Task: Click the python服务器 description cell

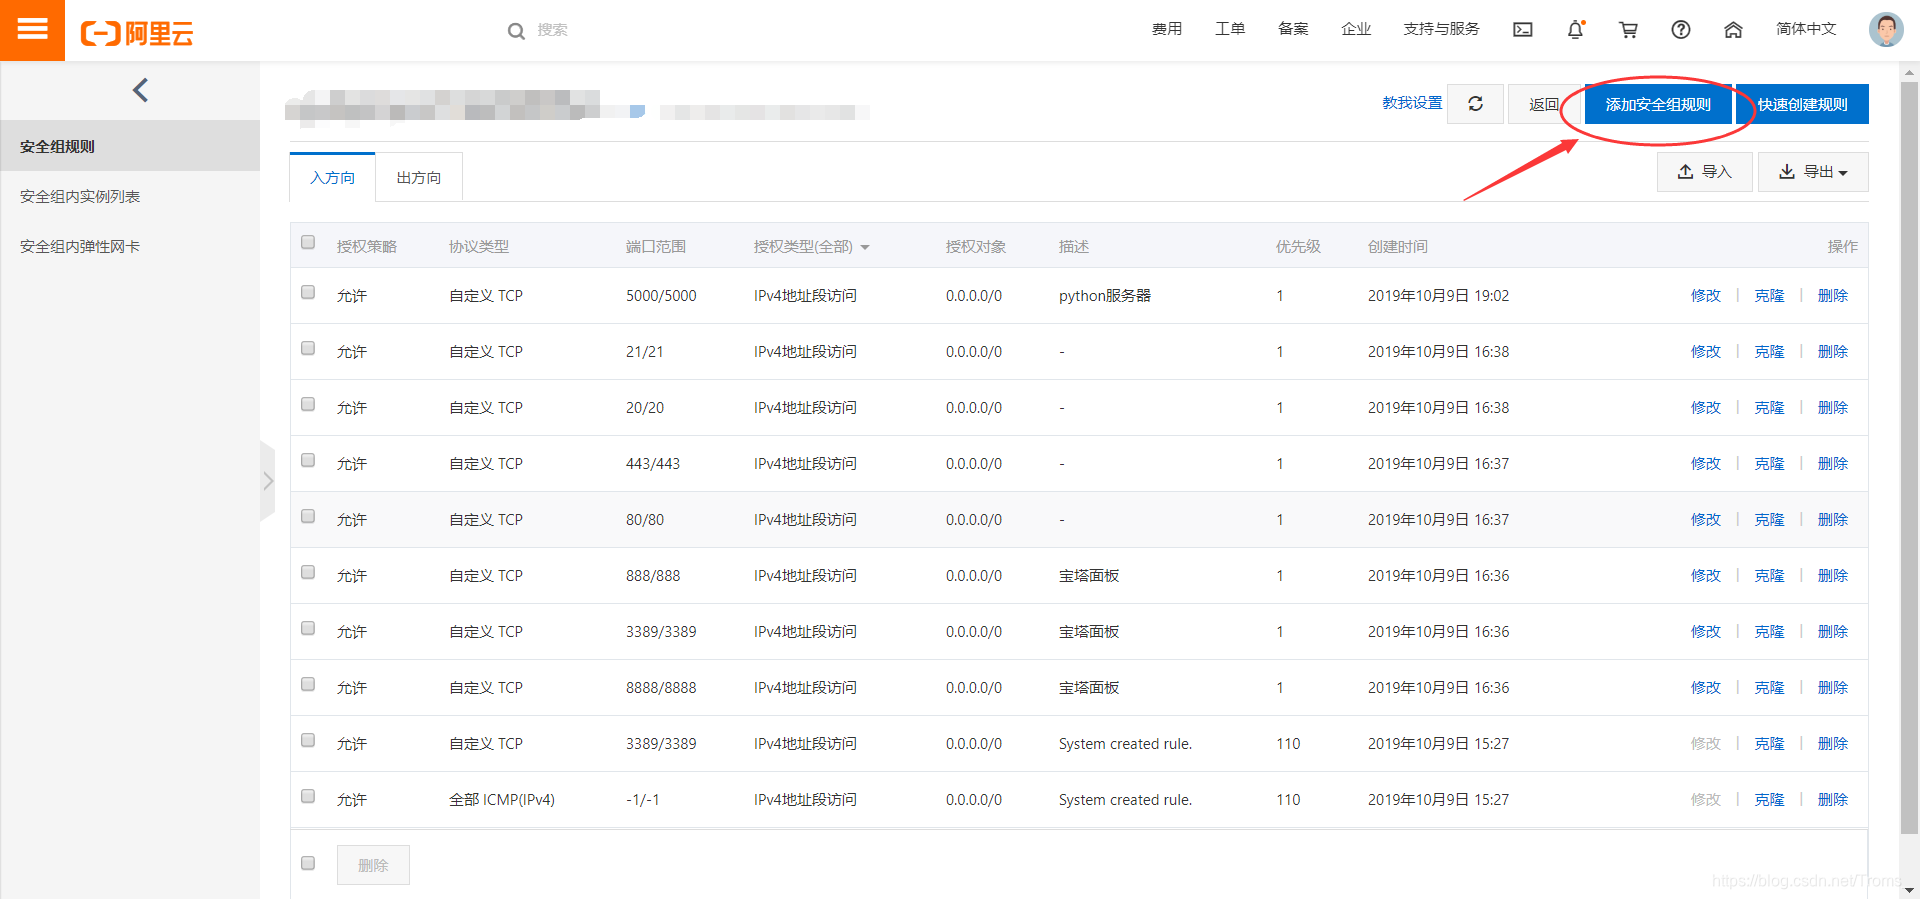Action: 1105,296
